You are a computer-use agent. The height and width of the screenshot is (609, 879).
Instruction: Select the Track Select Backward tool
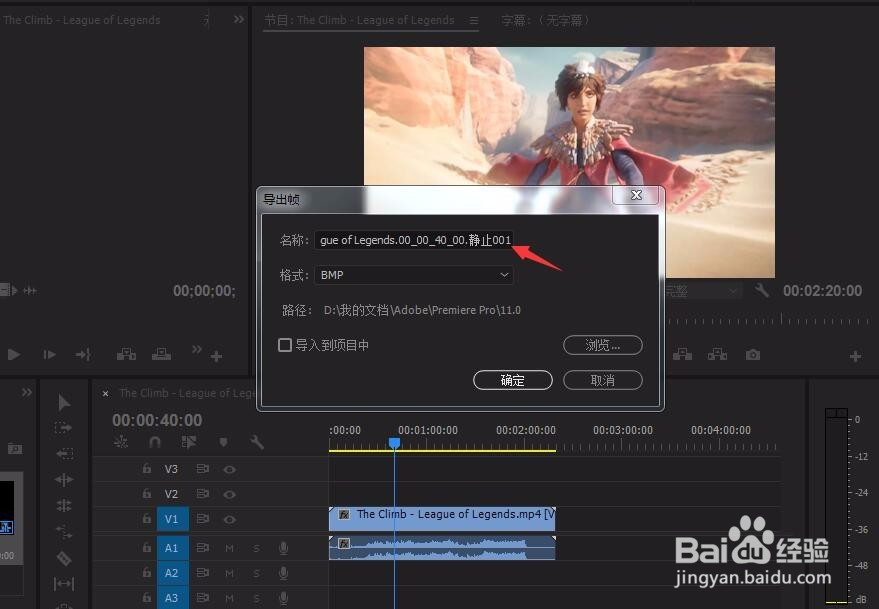pos(64,453)
